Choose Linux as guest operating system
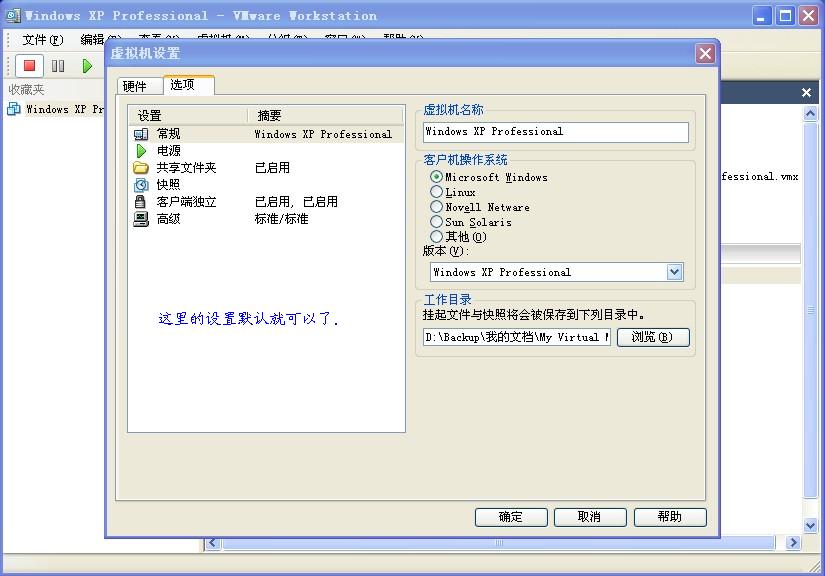825x576 pixels. [x=437, y=192]
